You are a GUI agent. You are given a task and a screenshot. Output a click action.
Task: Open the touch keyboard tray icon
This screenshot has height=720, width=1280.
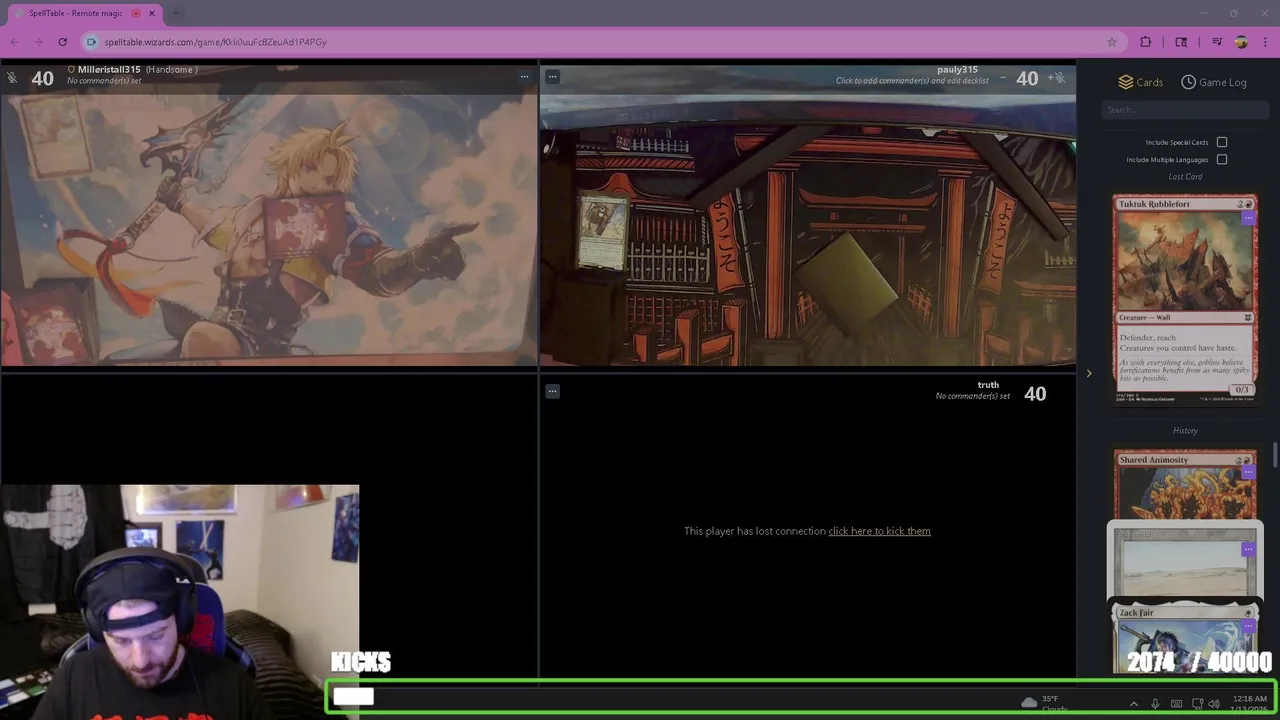pos(1176,704)
